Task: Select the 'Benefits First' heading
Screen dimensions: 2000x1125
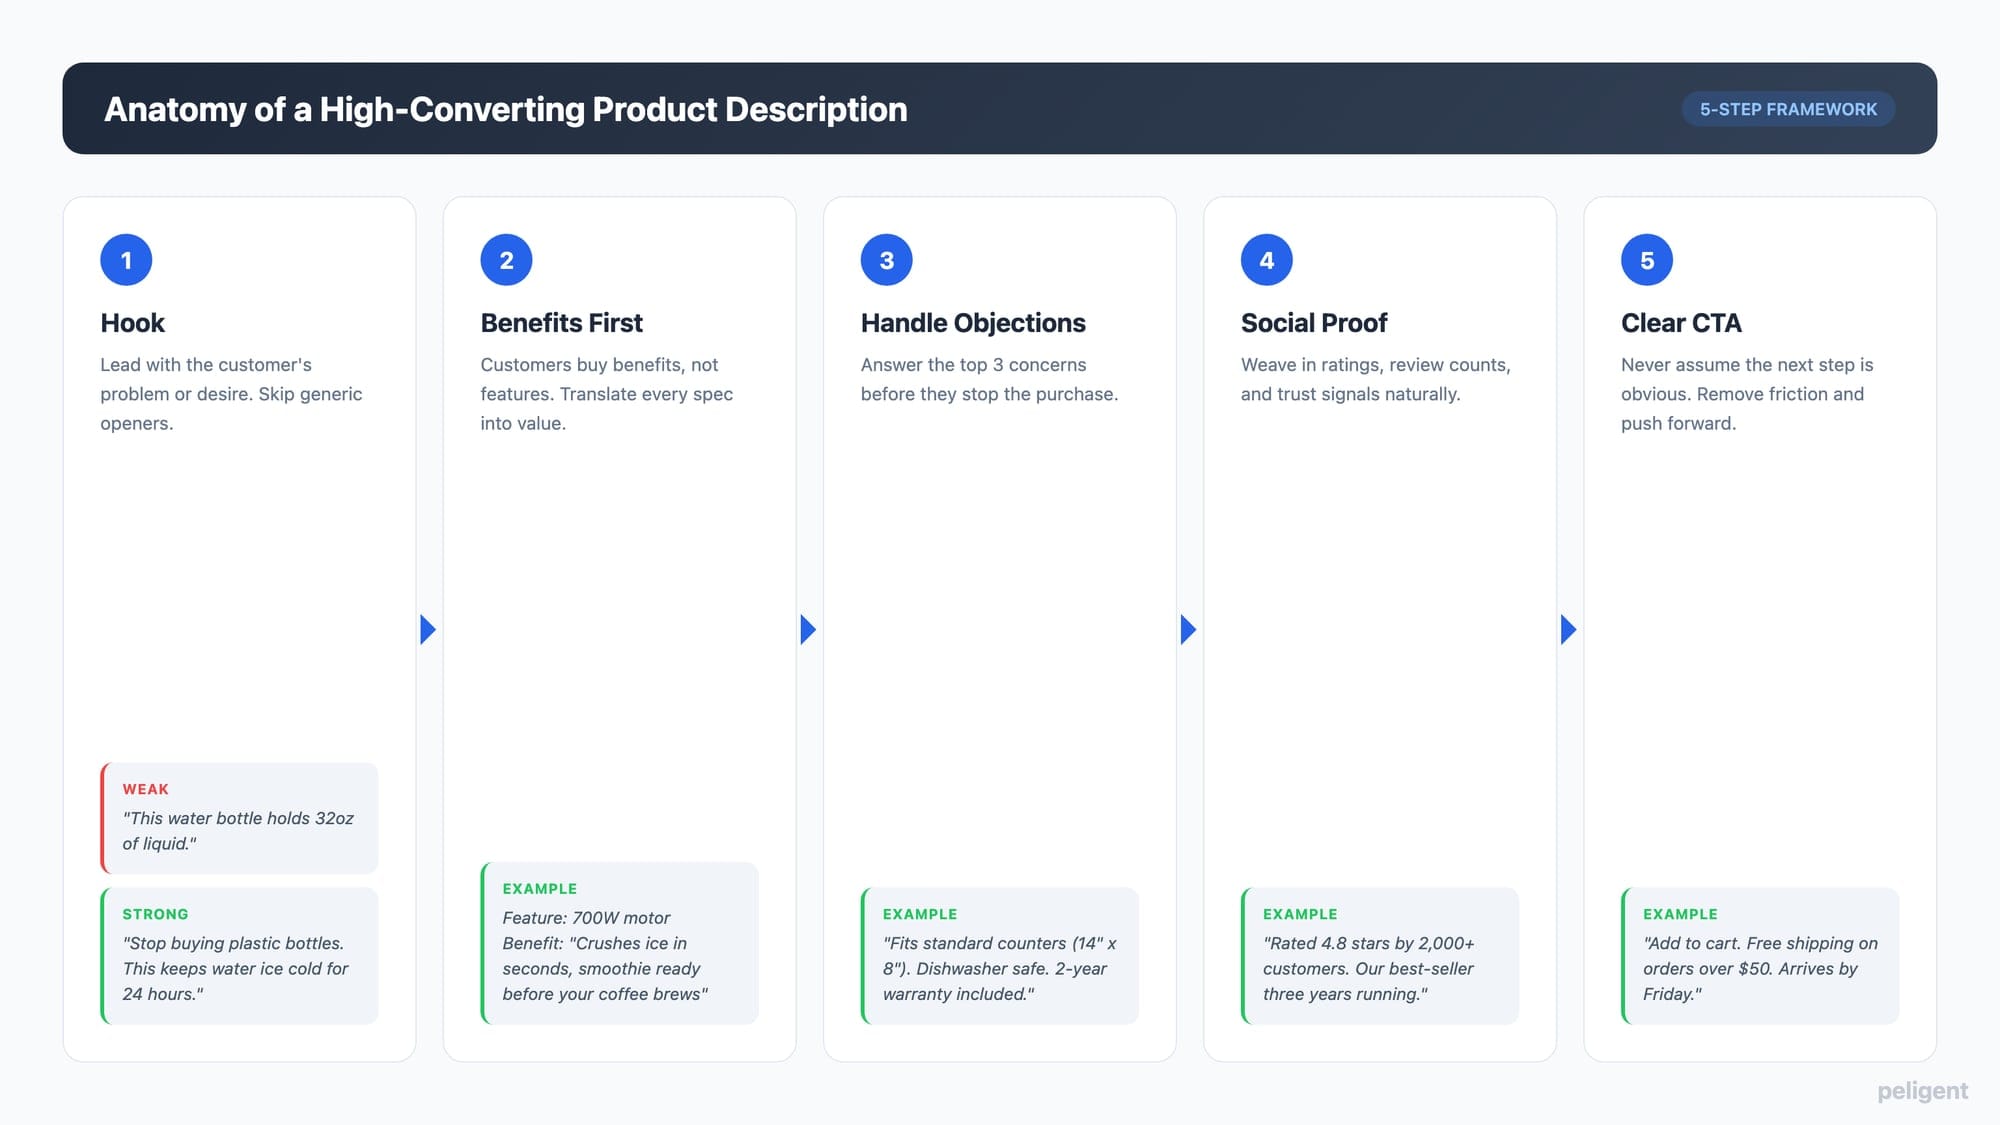Action: 561,323
